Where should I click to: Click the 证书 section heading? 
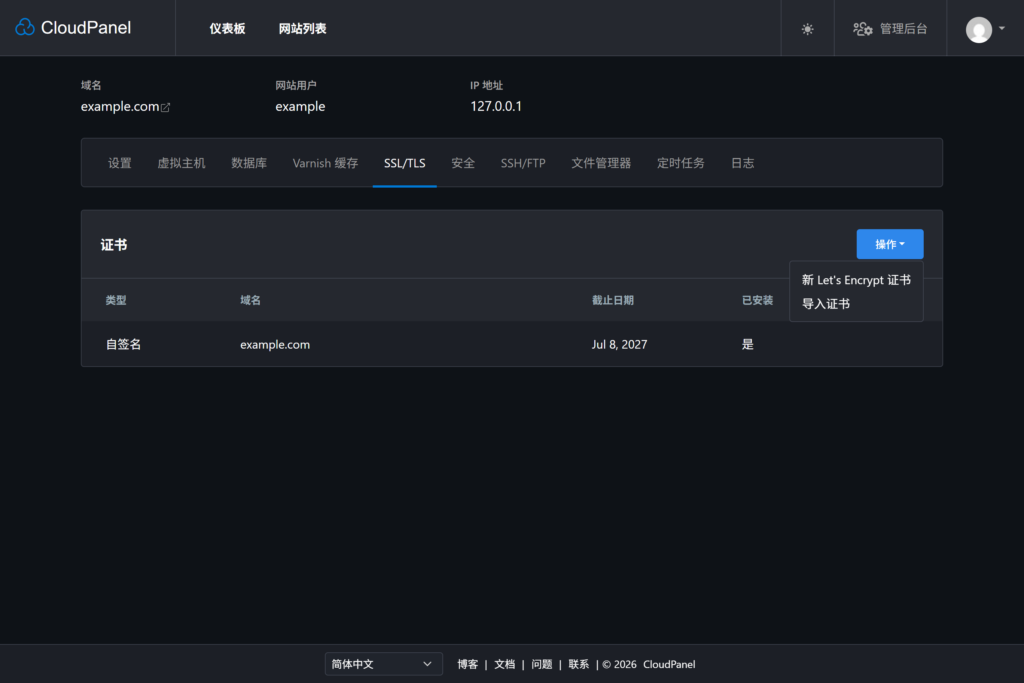pyautogui.click(x=114, y=245)
